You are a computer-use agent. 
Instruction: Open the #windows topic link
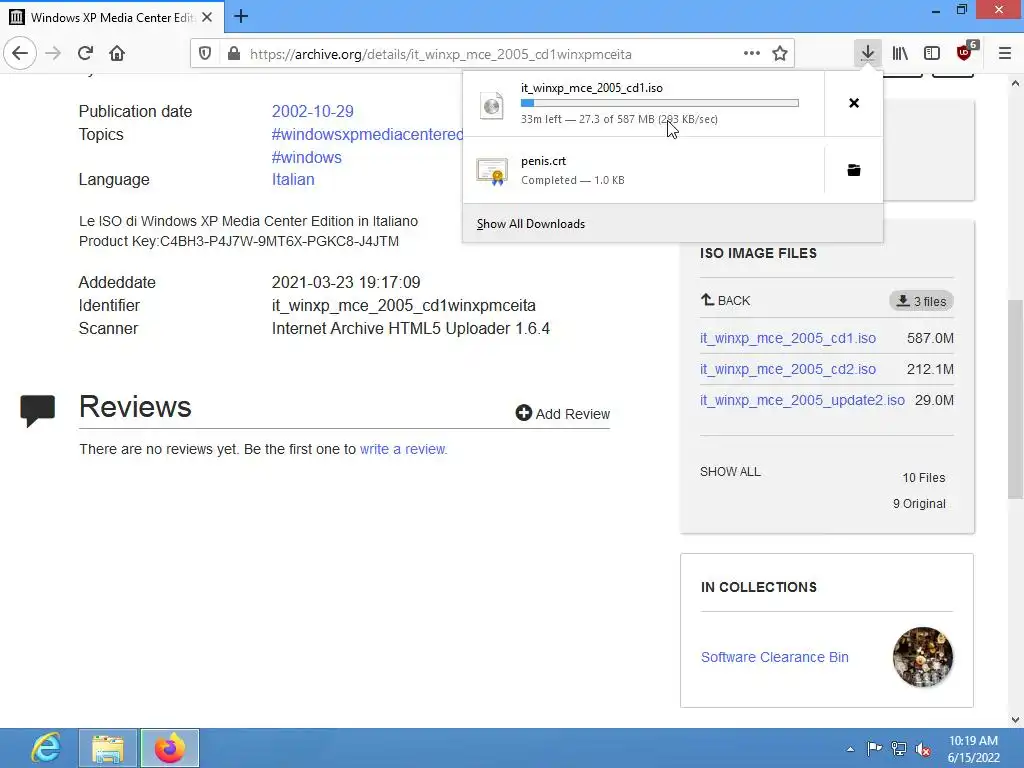coord(306,157)
